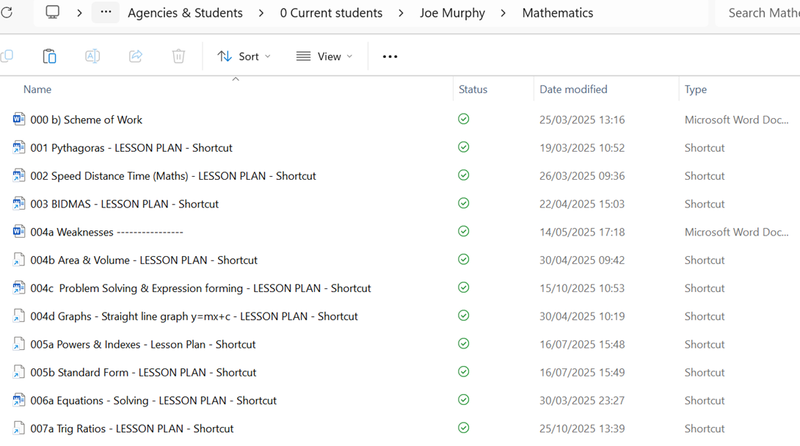Select the Word icon for Scheme of Work
Screen dimensions: 800x446
click(18, 120)
